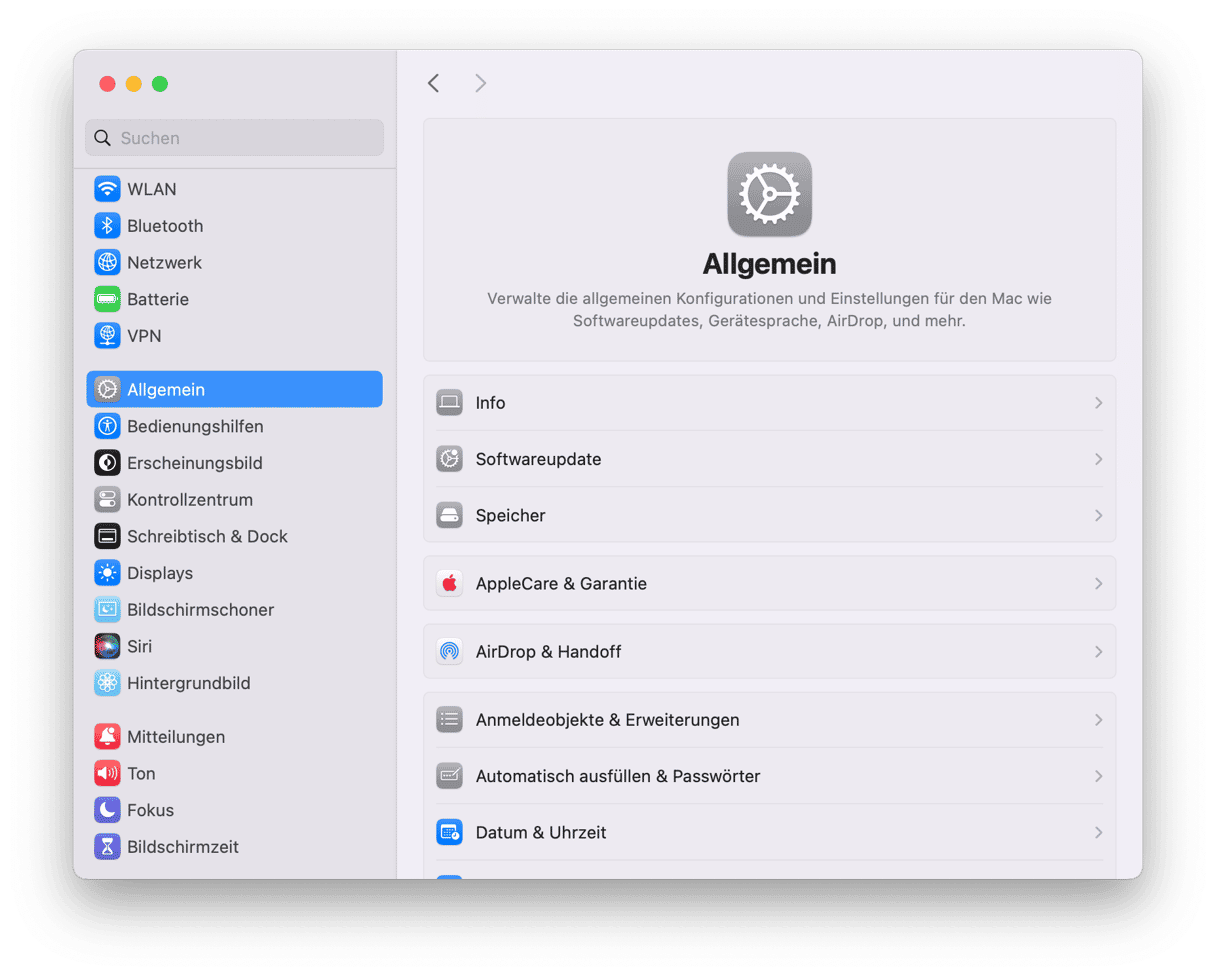The image size is (1216, 976).
Task: Open the Speicher row label
Action: click(x=511, y=515)
